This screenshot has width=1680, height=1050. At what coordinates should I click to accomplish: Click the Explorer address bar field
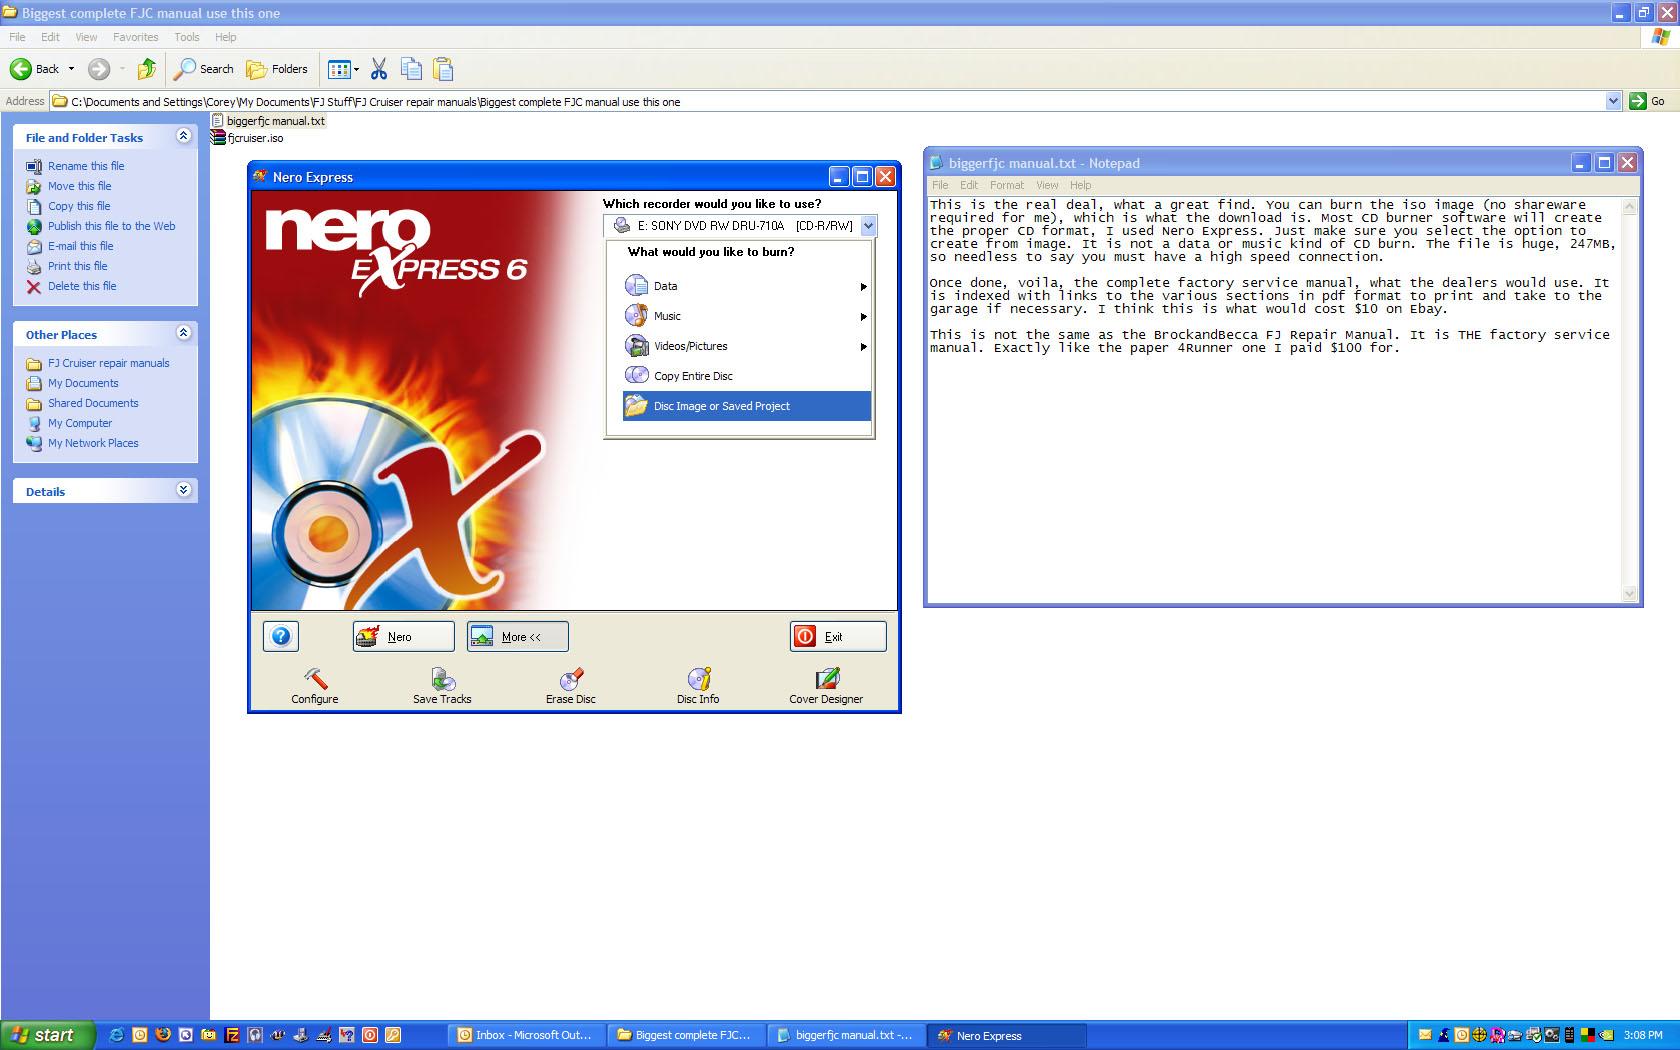coord(836,101)
